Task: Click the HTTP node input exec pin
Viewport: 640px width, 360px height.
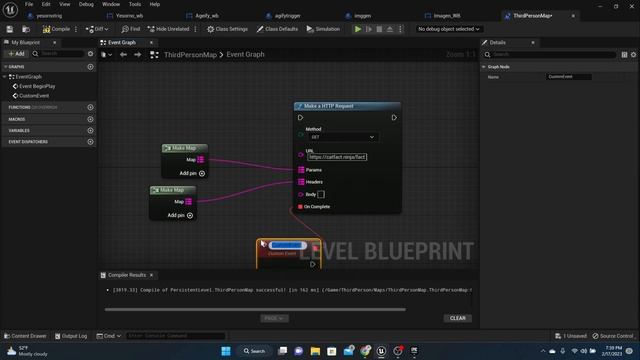Action: point(300,118)
